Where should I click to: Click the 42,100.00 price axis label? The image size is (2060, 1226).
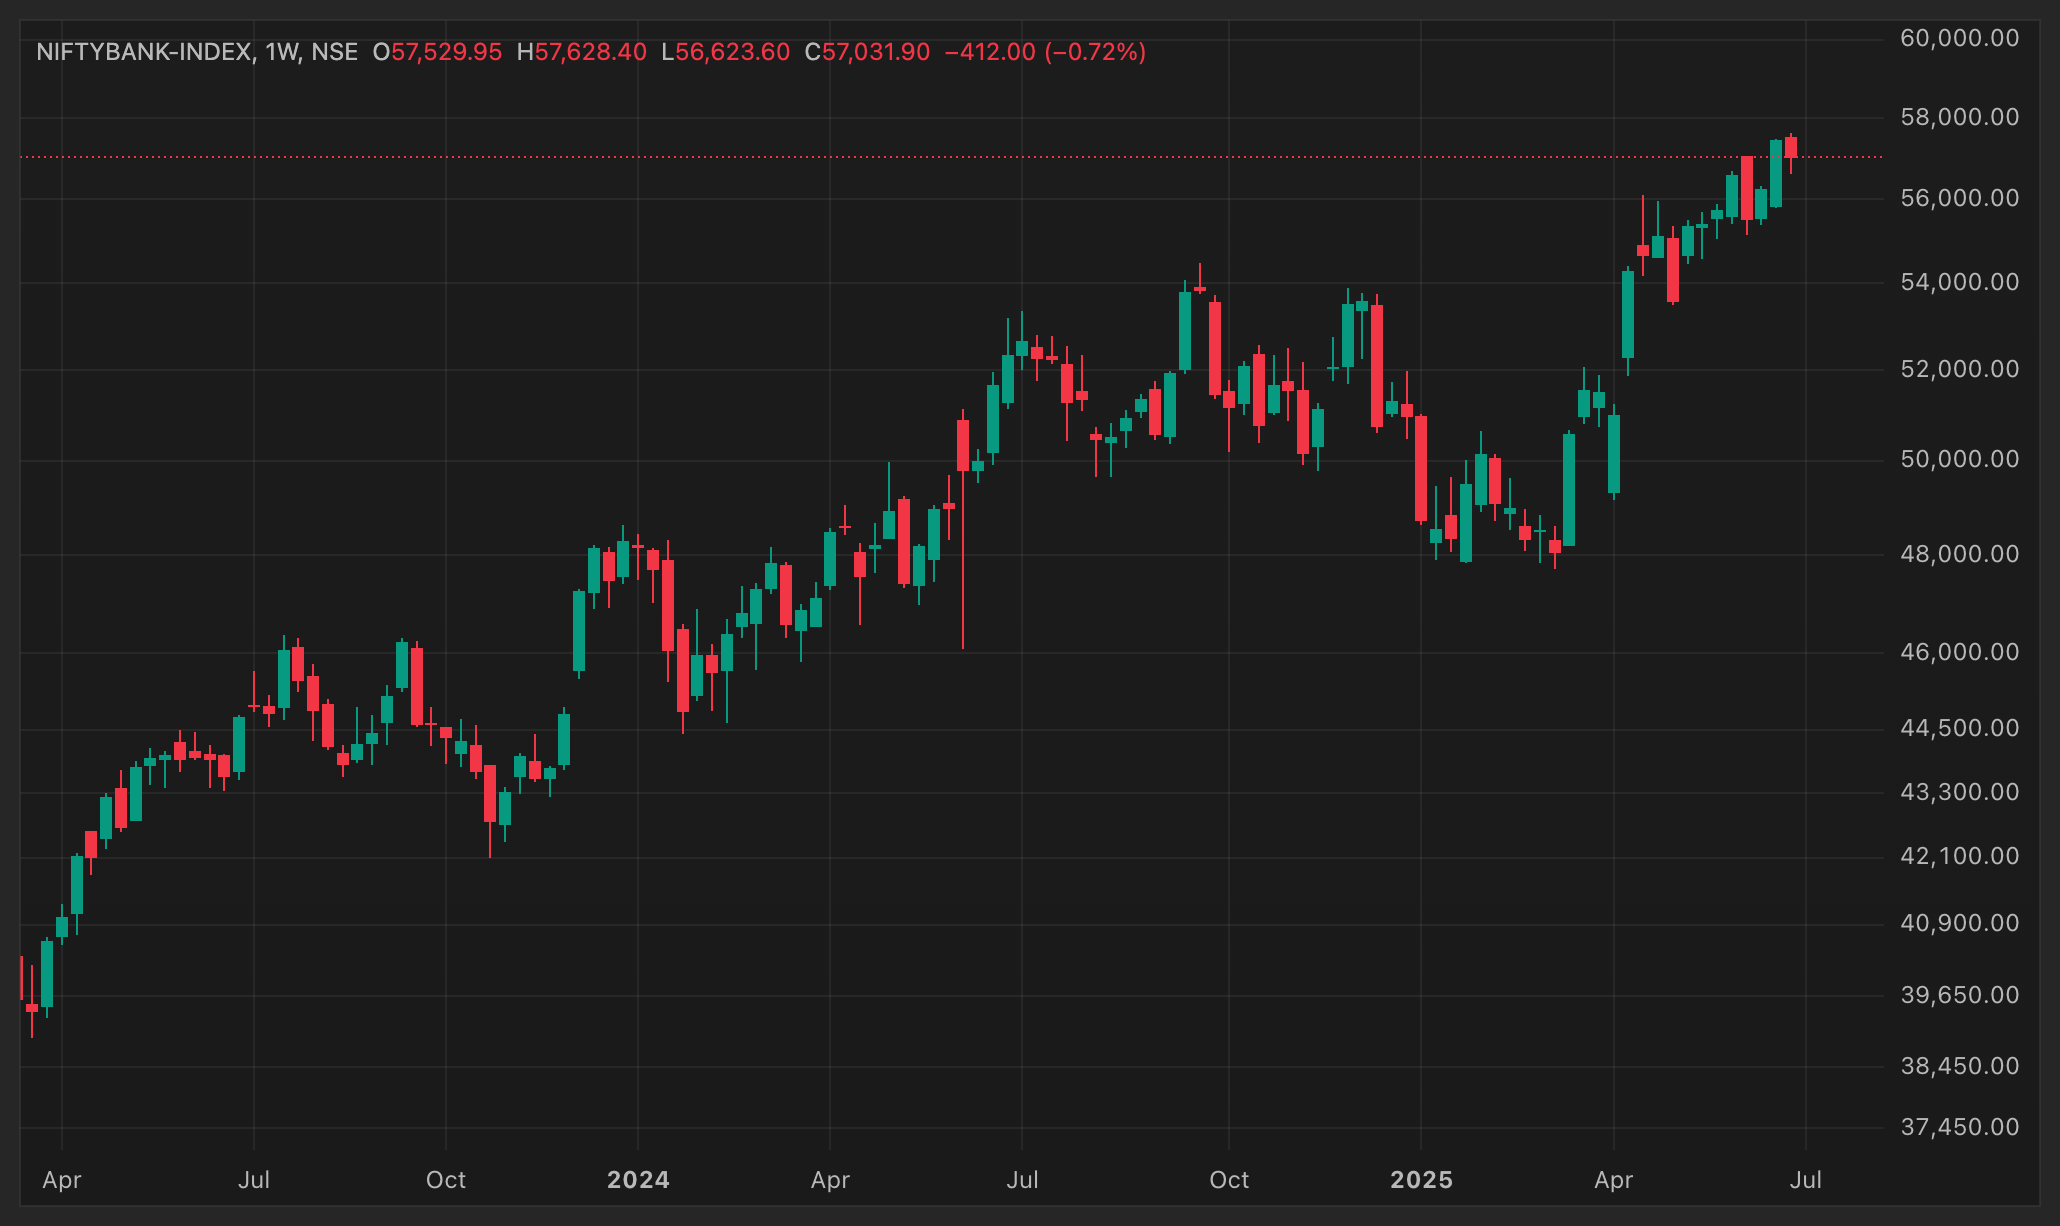(x=1959, y=856)
